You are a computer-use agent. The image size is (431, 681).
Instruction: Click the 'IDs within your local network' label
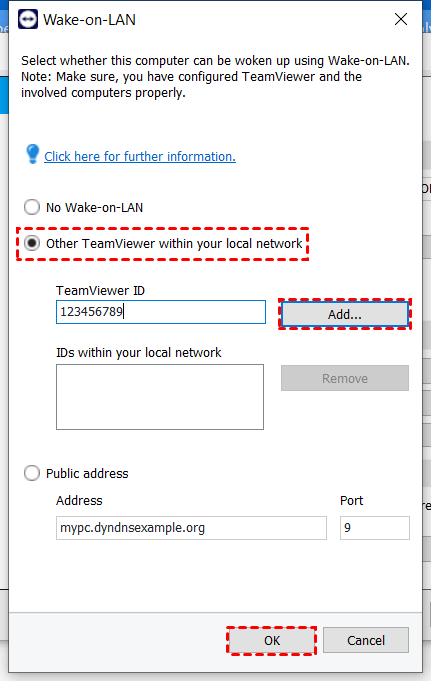tap(139, 353)
